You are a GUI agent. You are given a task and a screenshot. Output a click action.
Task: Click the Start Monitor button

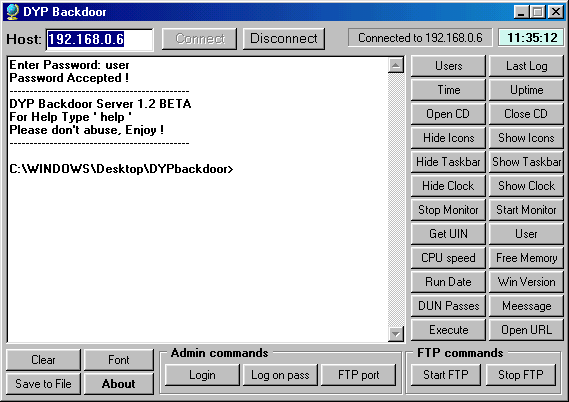(526, 210)
